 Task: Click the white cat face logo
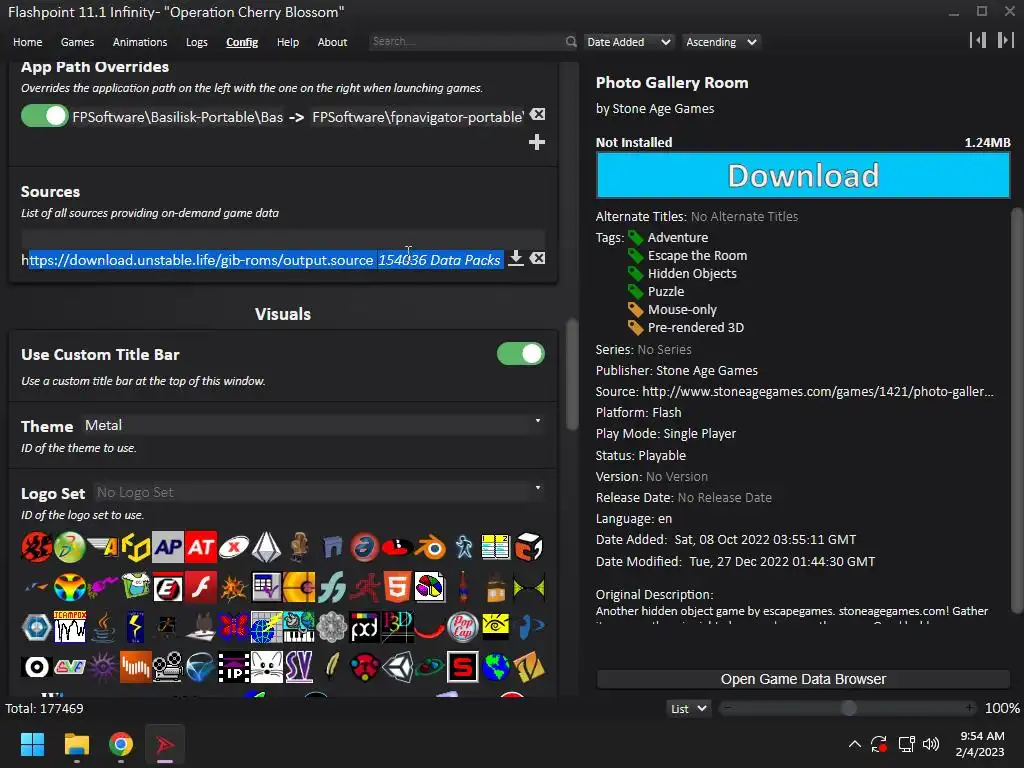[x=266, y=667]
